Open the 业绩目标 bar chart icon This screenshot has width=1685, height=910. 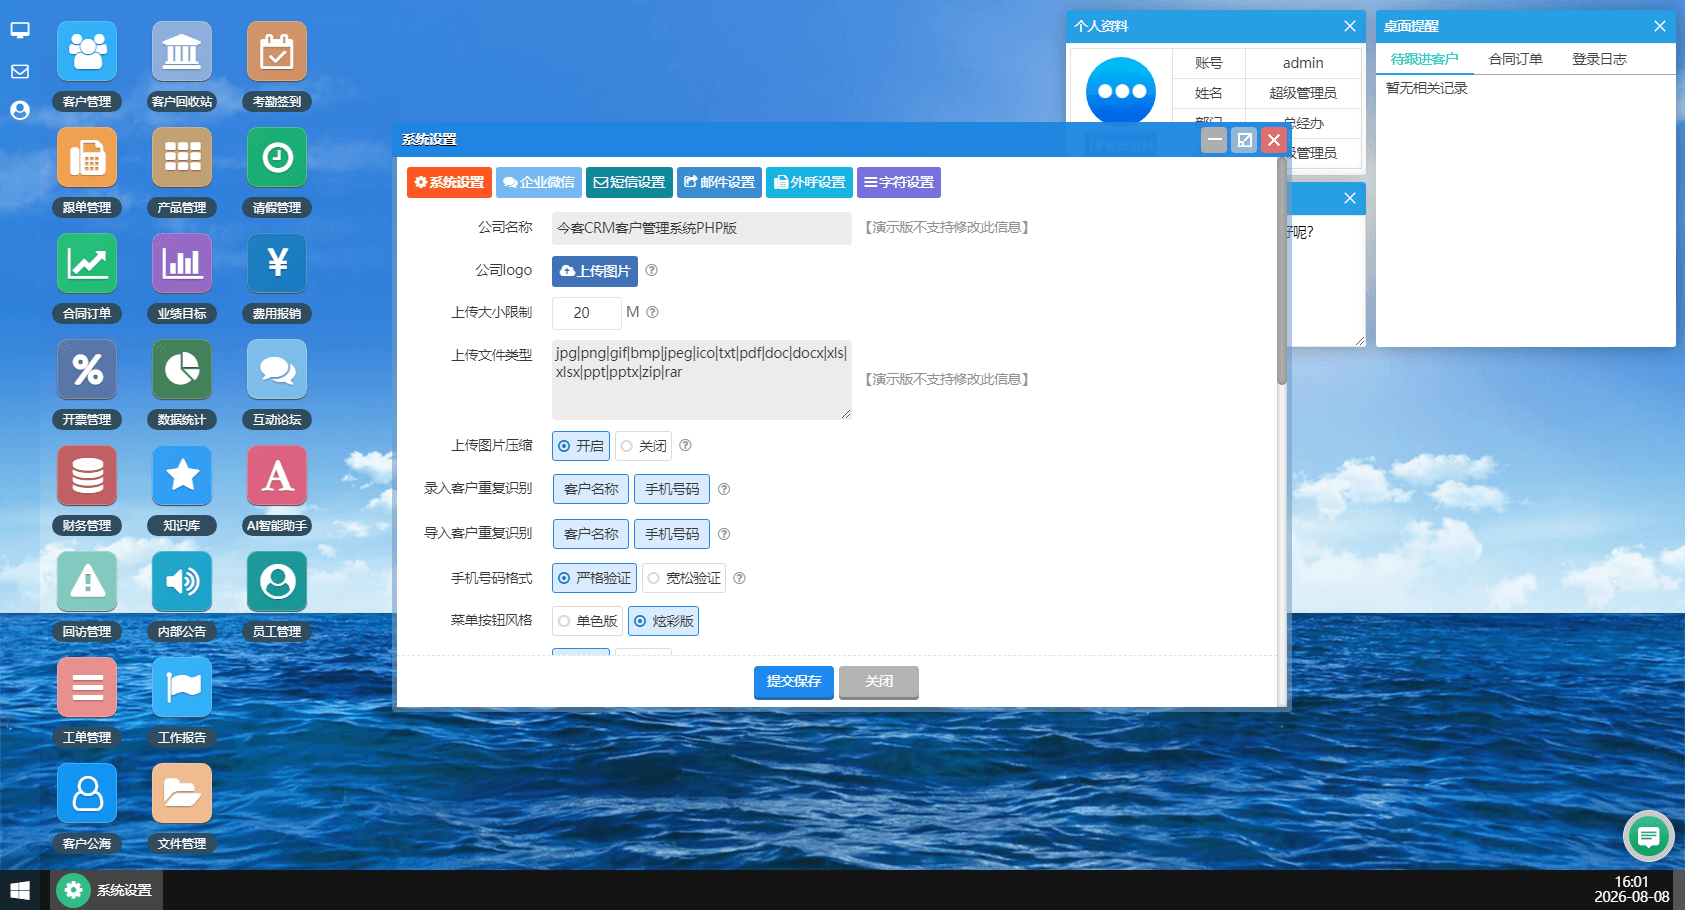pyautogui.click(x=182, y=264)
